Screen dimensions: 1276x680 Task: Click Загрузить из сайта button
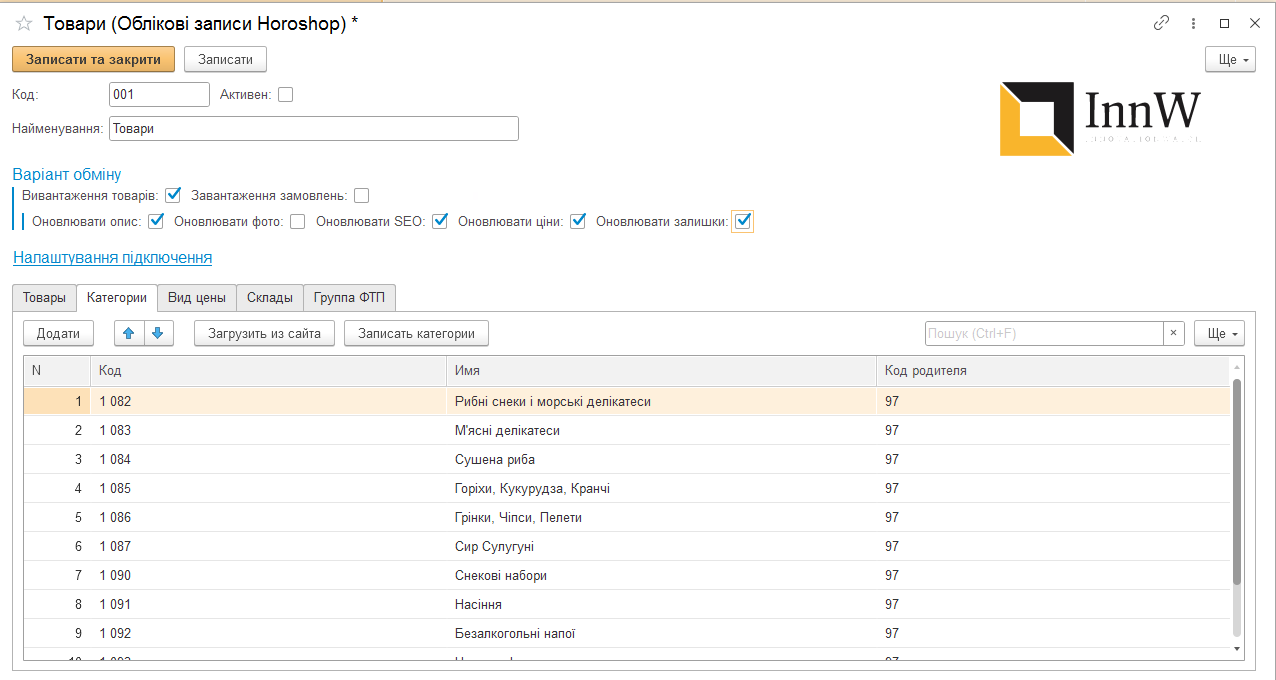264,333
